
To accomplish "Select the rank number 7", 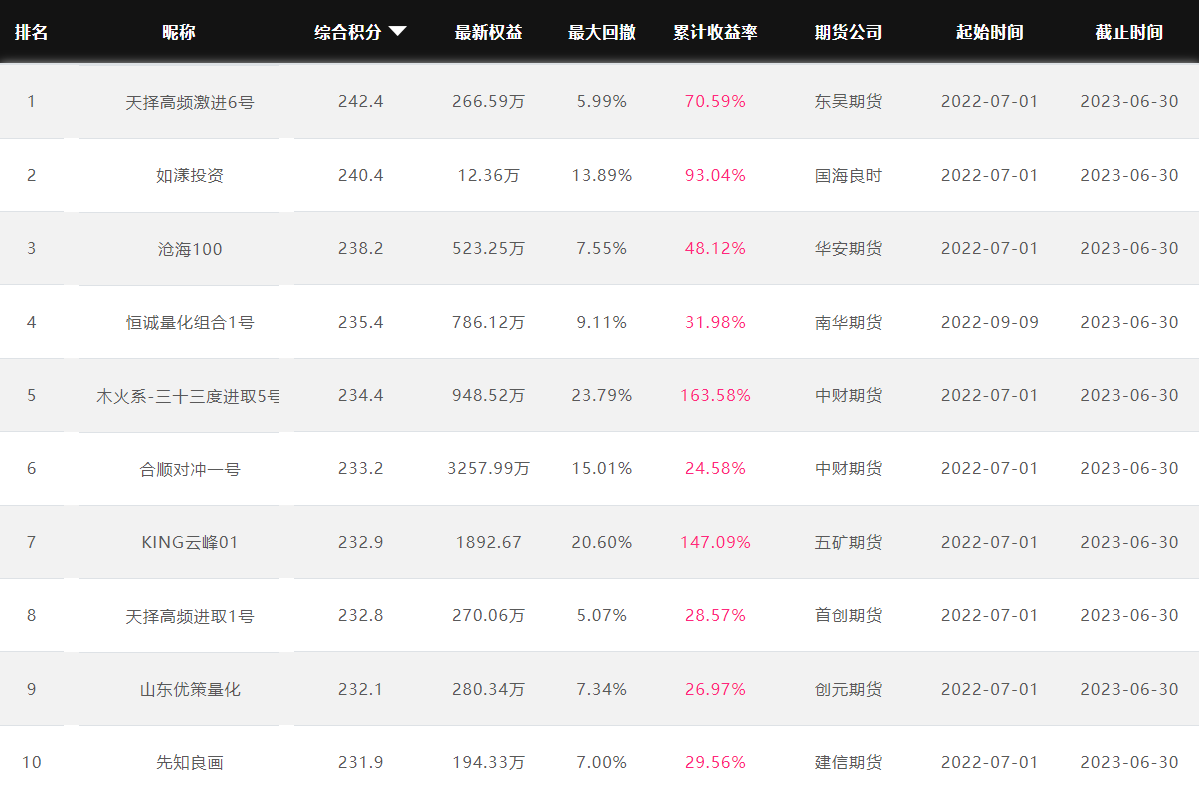I will [x=31, y=543].
